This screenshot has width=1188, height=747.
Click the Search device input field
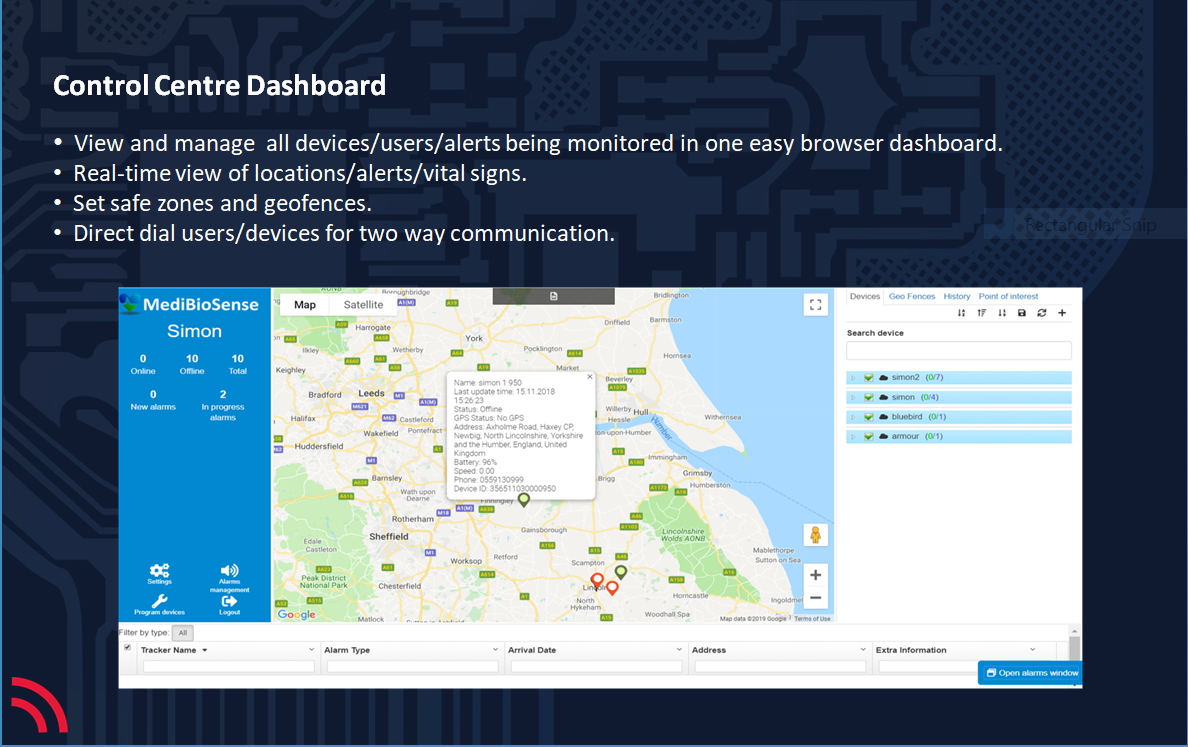coord(958,351)
